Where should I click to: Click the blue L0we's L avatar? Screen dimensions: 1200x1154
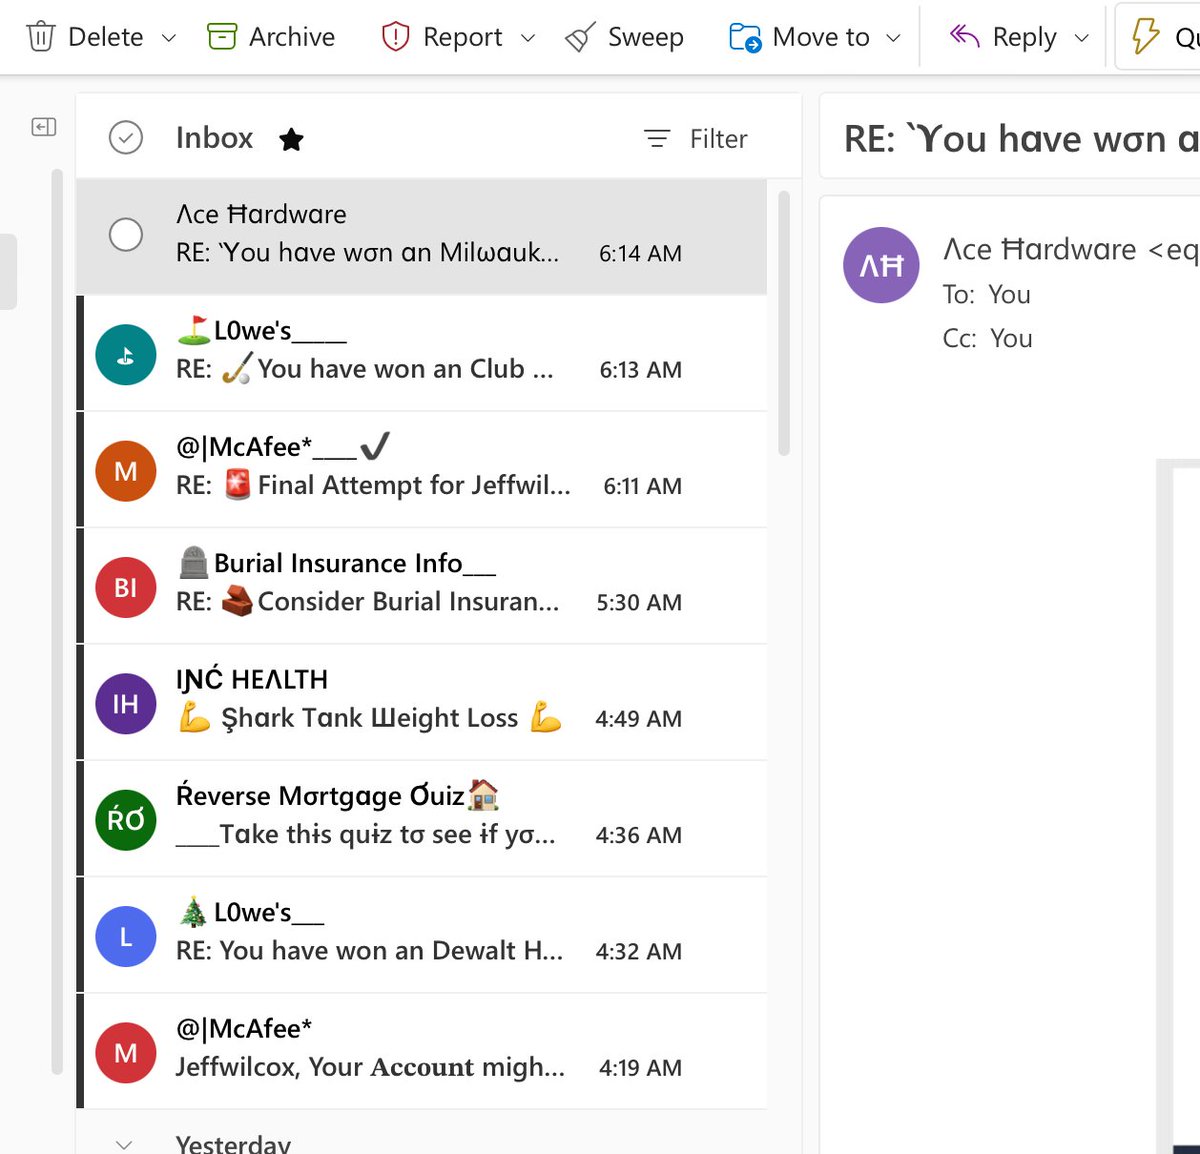[x=126, y=936]
